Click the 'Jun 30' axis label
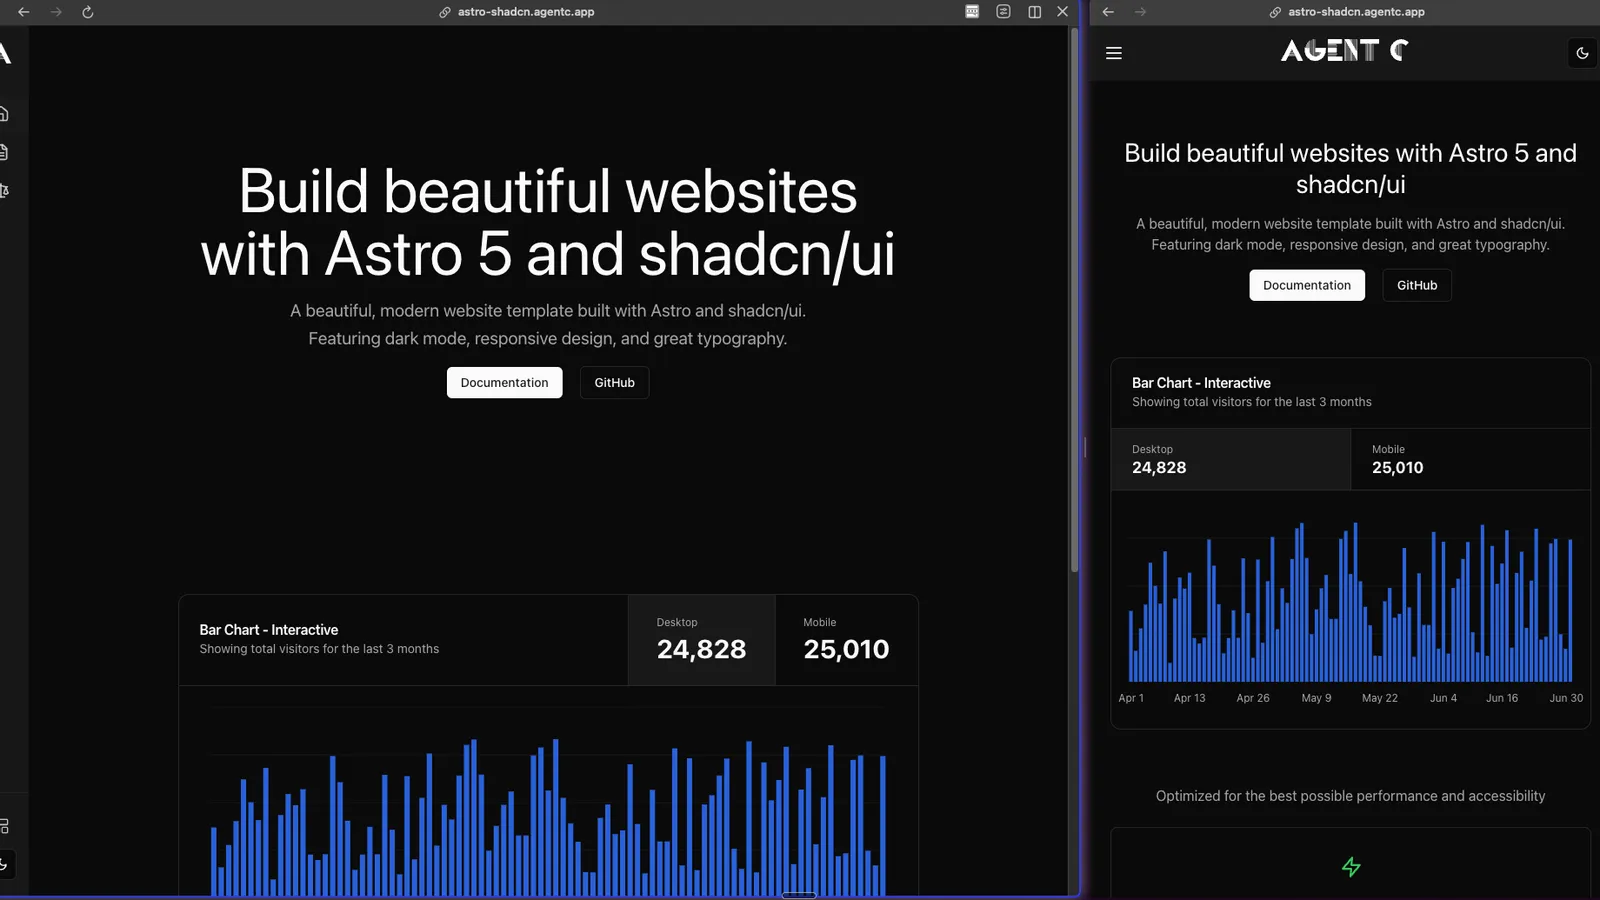Viewport: 1600px width, 900px height. pyautogui.click(x=1566, y=698)
